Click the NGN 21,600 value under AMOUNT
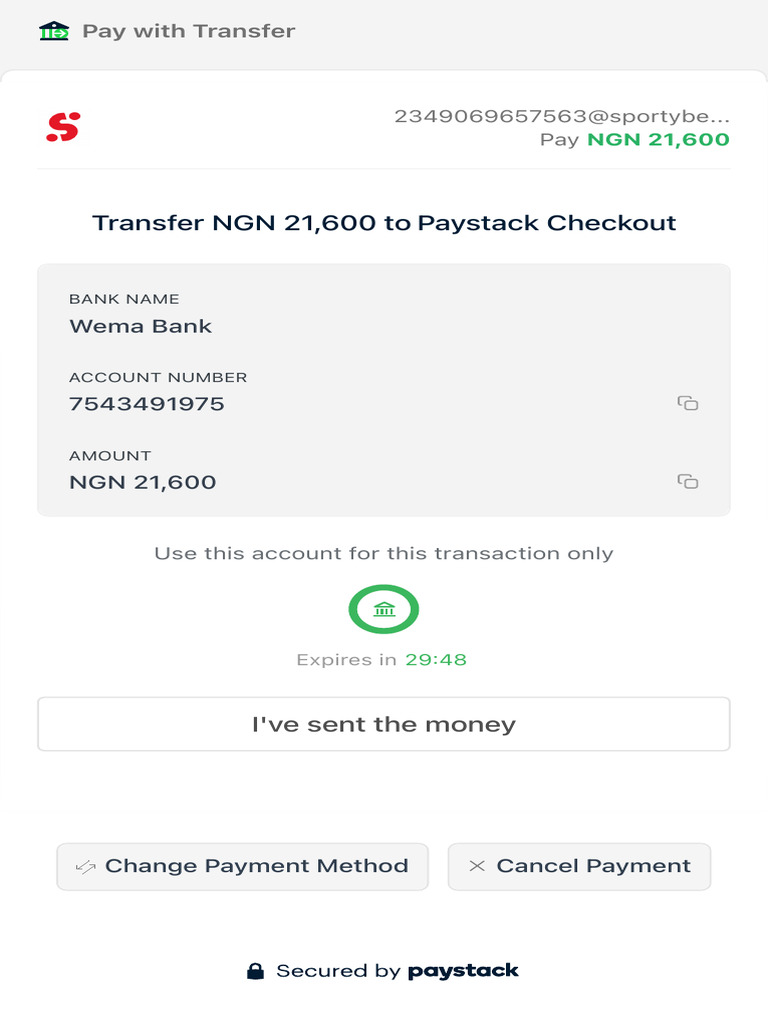Viewport: 768px width, 1024px height. (x=143, y=482)
